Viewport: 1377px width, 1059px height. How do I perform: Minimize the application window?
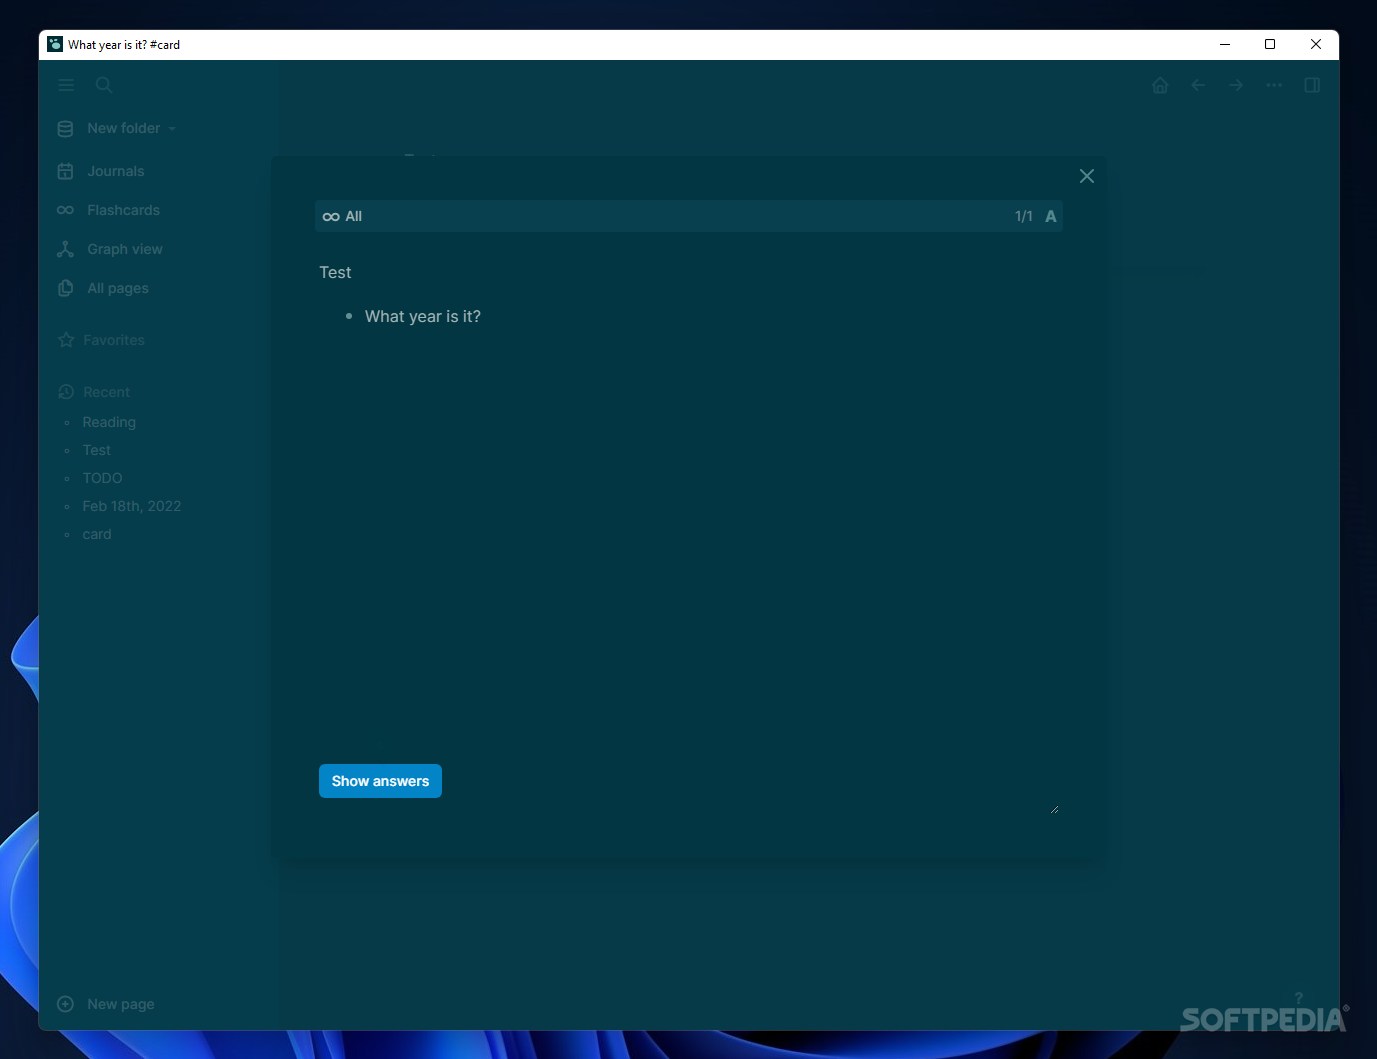coord(1224,44)
